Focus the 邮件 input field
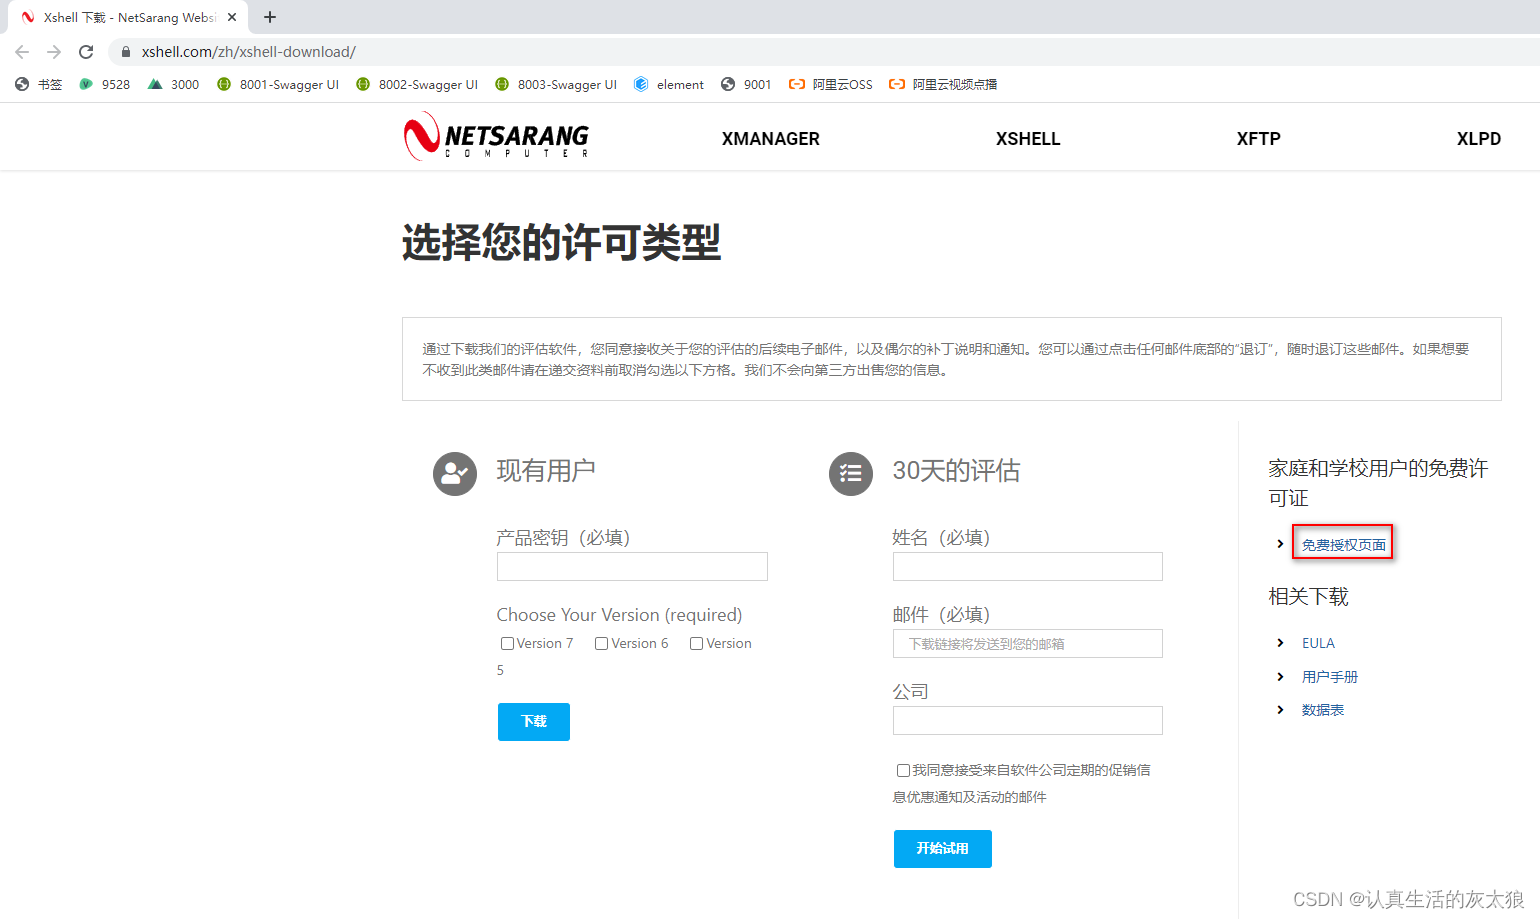This screenshot has width=1540, height=919. [x=1028, y=644]
